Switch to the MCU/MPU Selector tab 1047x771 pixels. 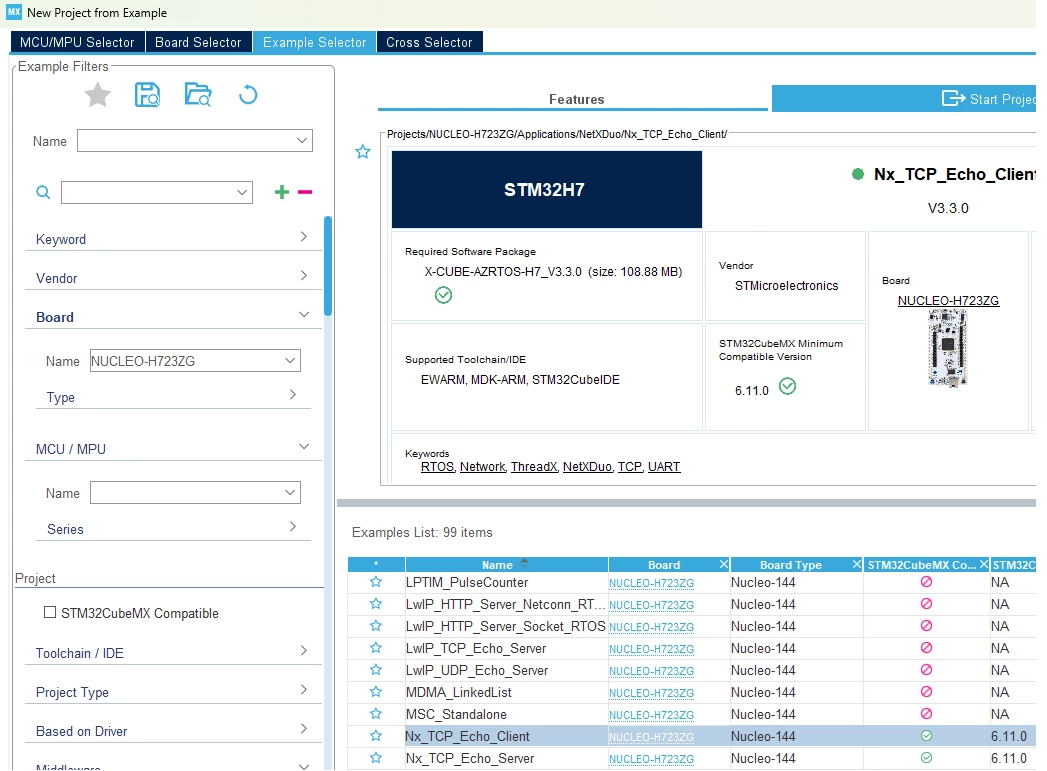coord(77,42)
